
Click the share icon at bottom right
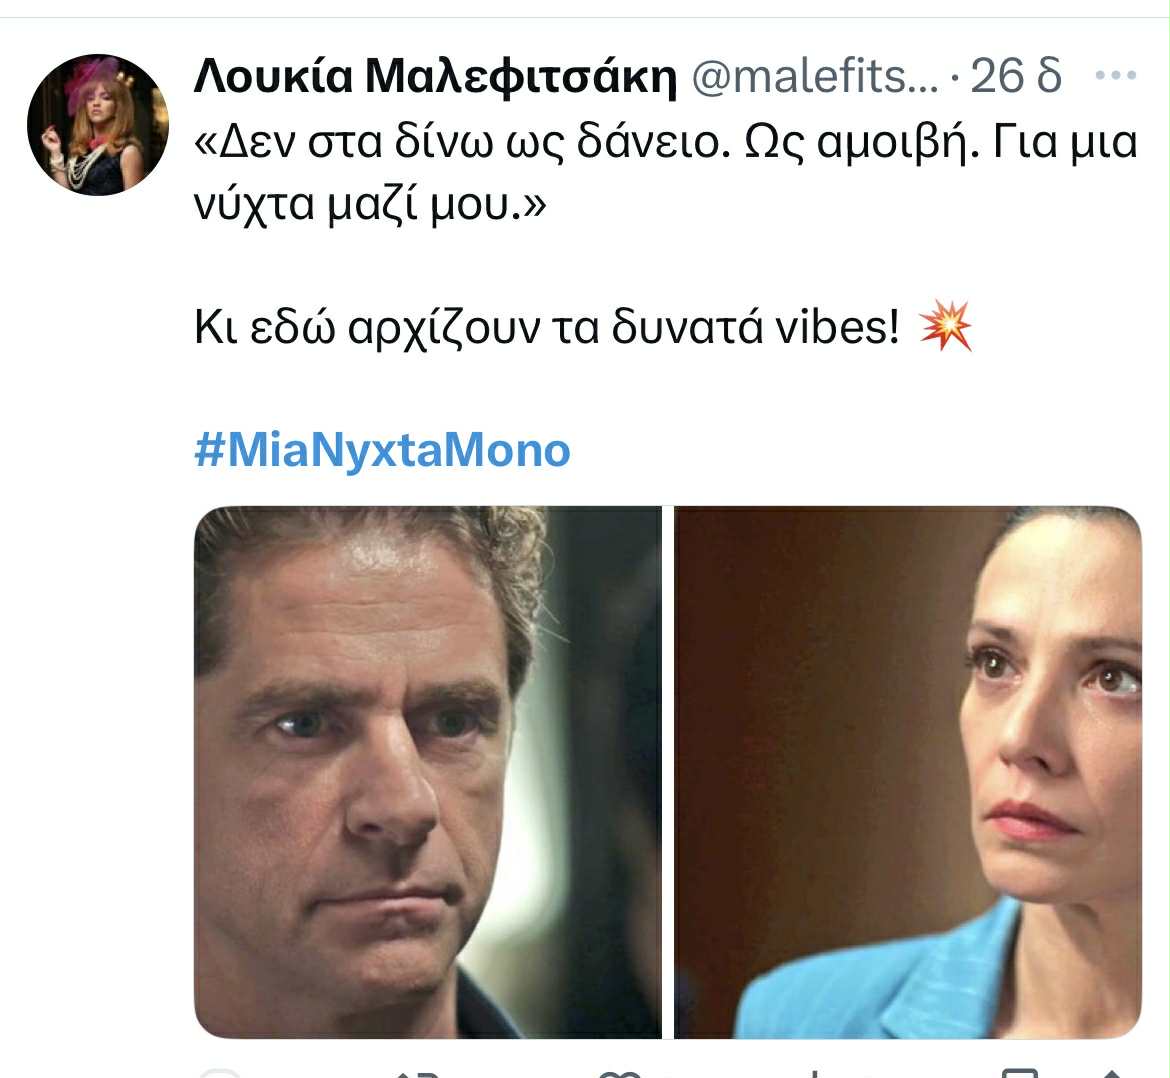(1112, 1074)
